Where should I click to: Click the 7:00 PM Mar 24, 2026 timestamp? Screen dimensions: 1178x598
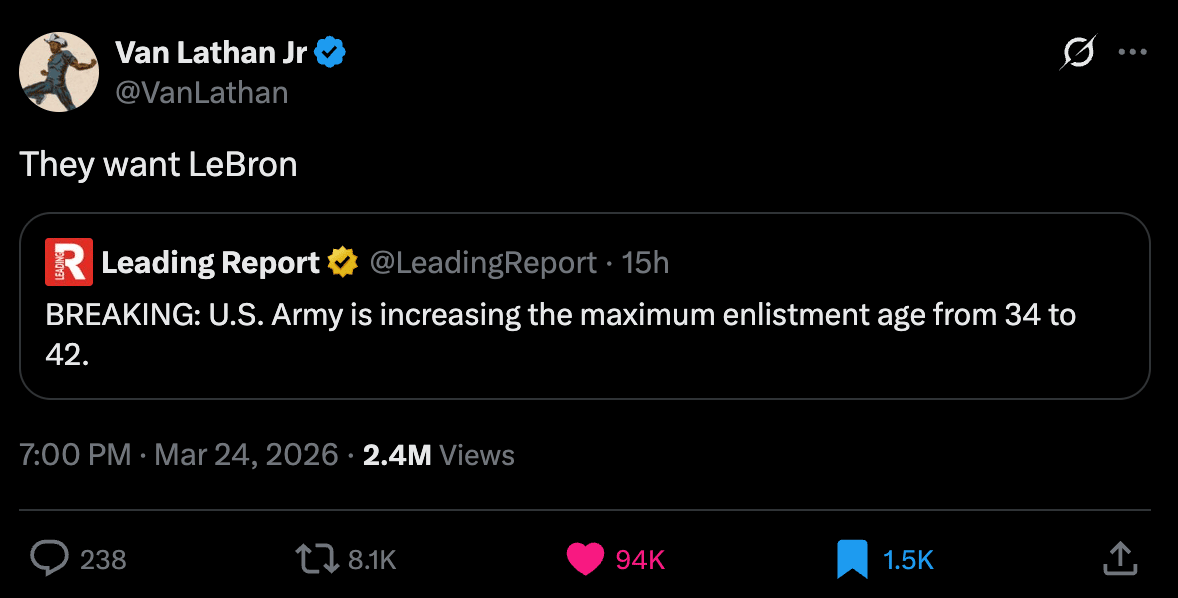click(x=179, y=455)
